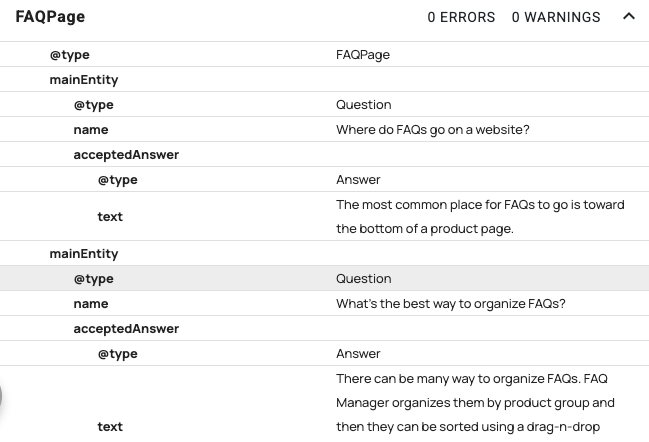Screen dimensions: 649x442
Task: Click 'What's the best way to organize FAQs?' value
Action: click(x=450, y=303)
